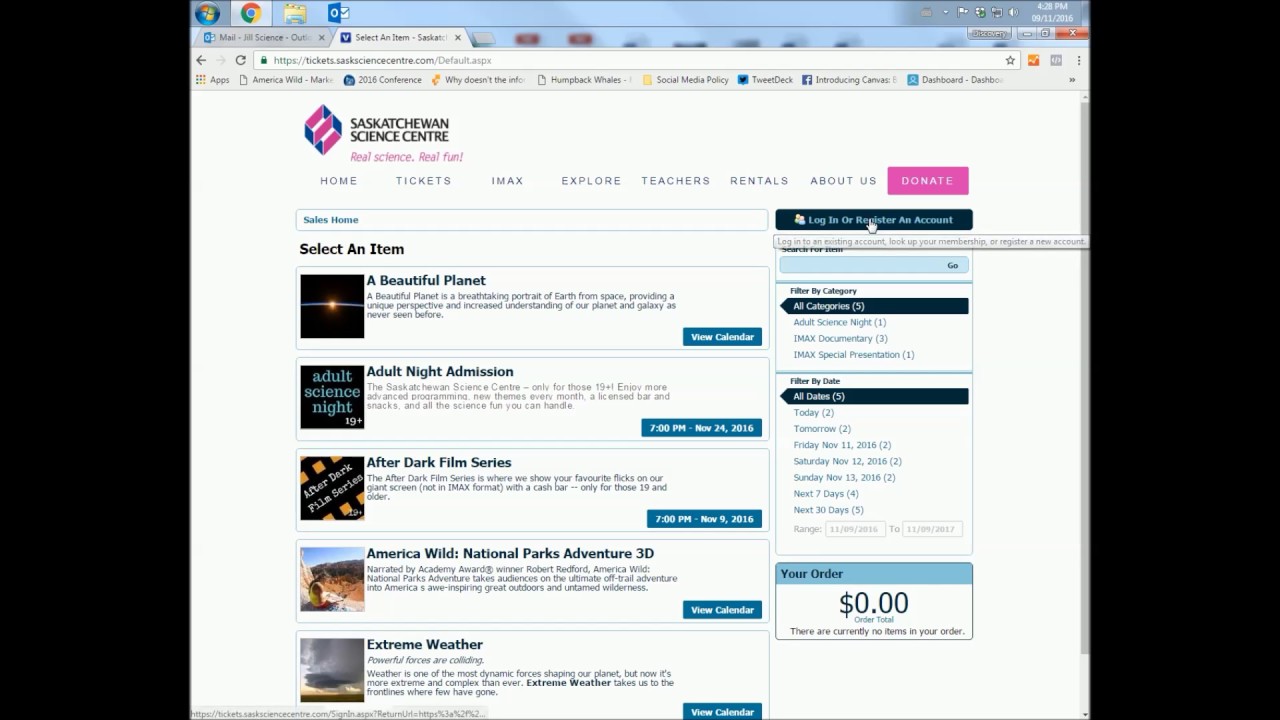Click the range end date field

[x=932, y=529]
